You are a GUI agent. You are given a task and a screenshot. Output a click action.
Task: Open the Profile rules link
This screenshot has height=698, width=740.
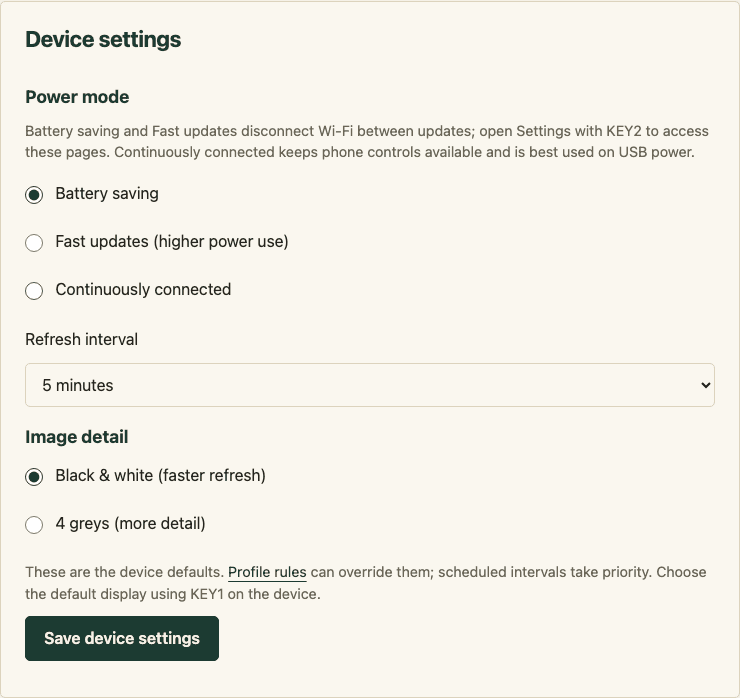pyautogui.click(x=267, y=572)
